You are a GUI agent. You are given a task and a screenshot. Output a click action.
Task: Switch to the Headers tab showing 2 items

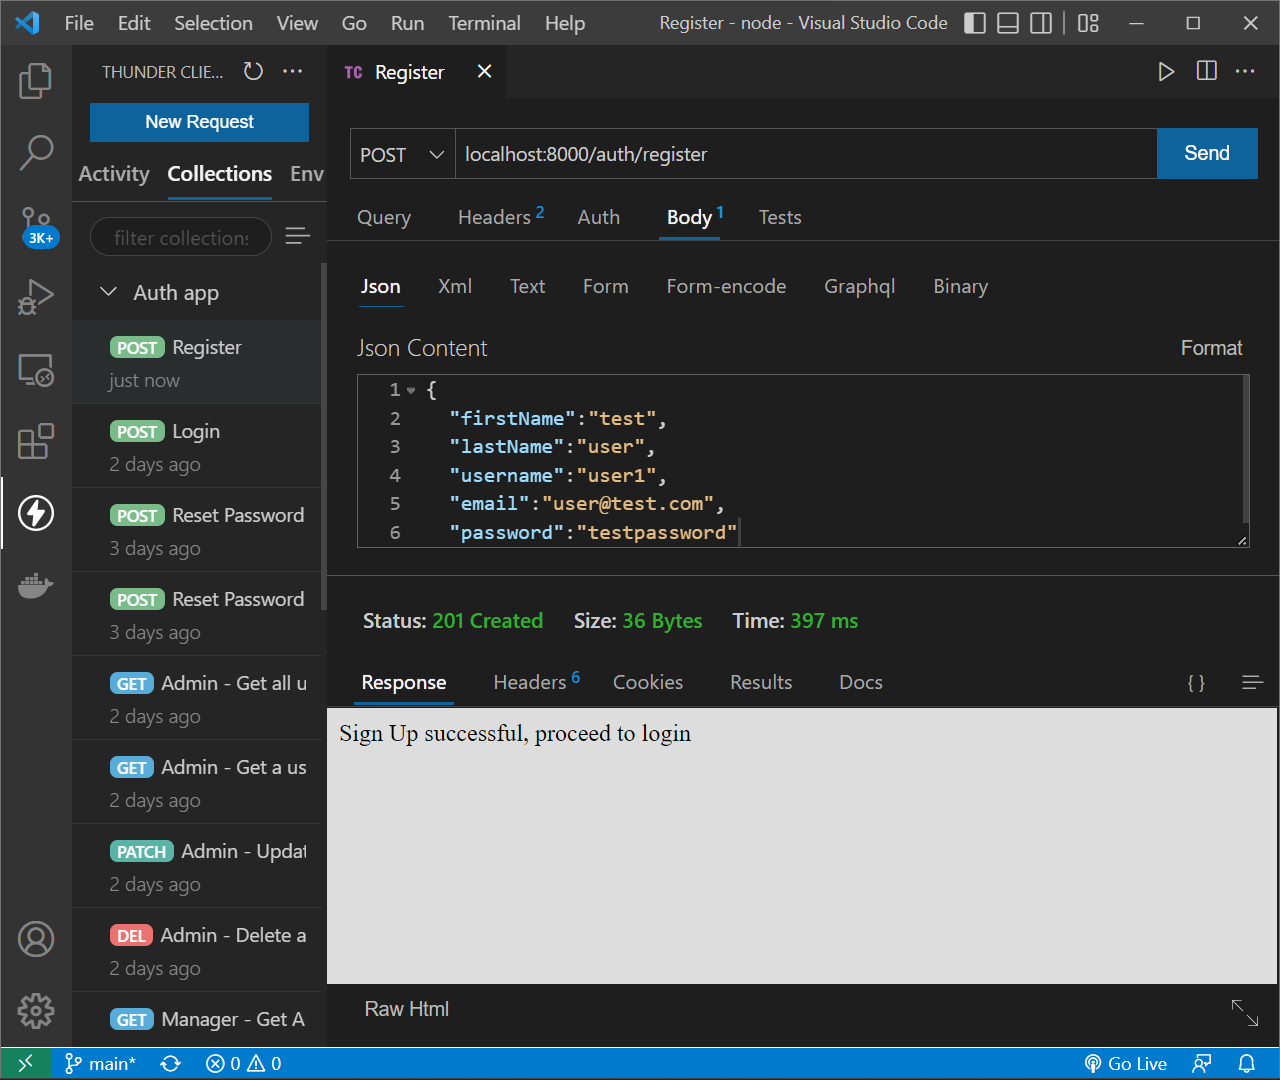(492, 217)
